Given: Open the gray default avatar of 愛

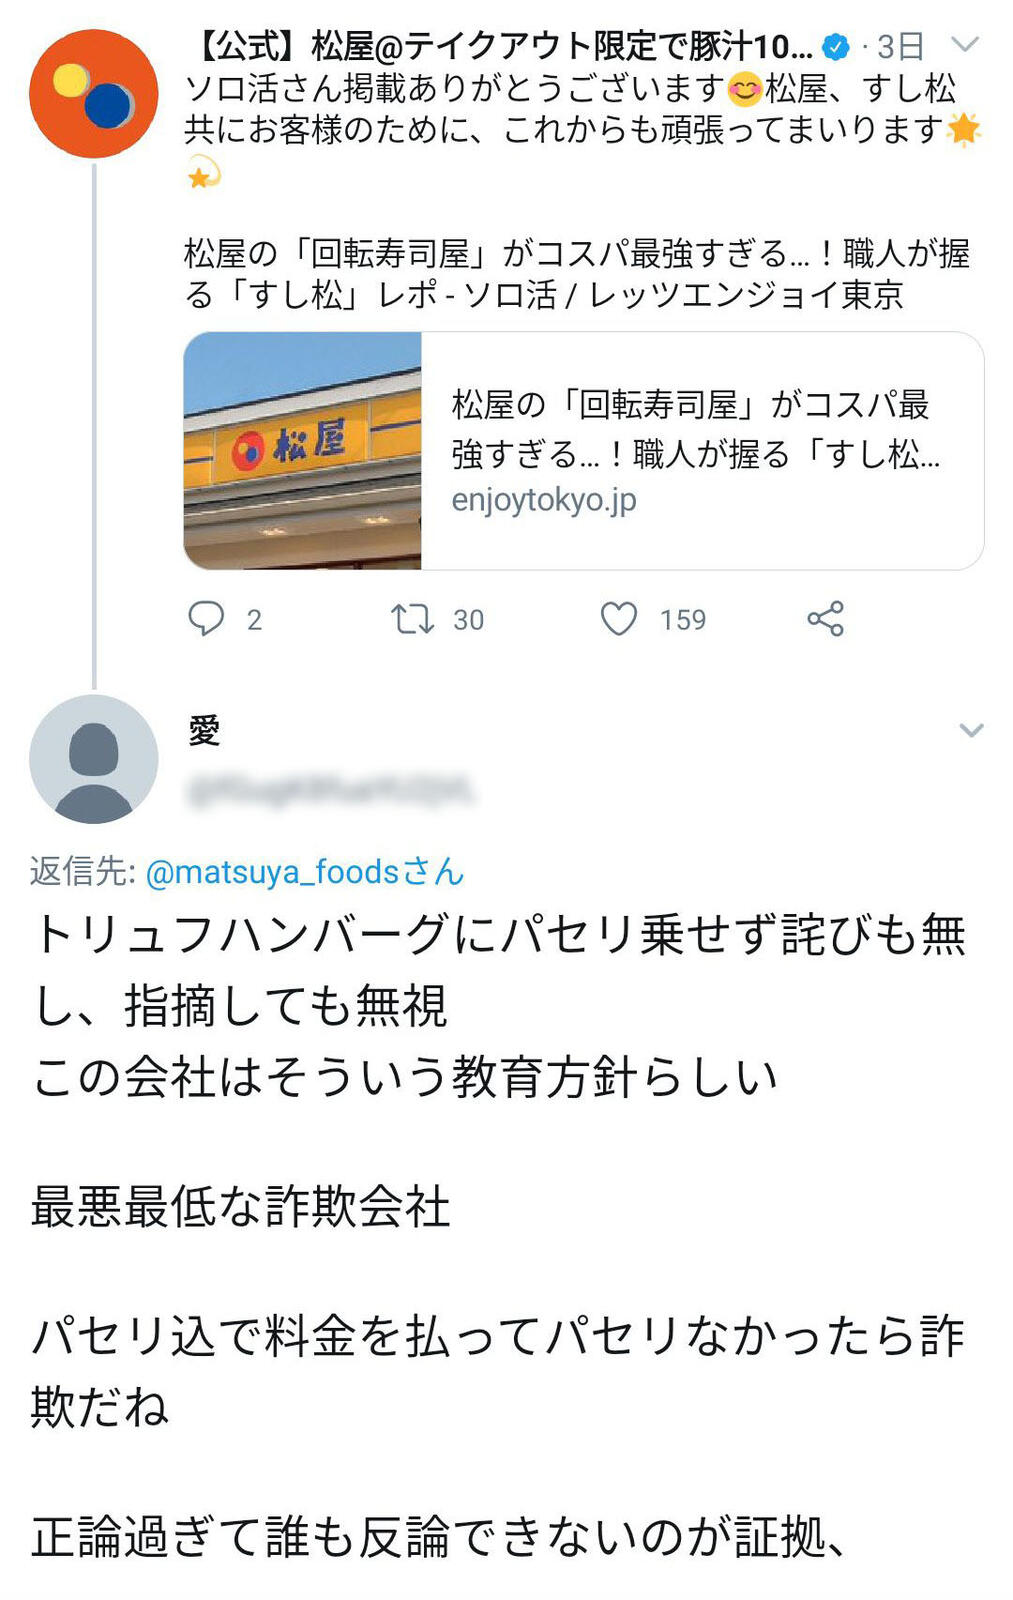Looking at the screenshot, I should click(94, 759).
